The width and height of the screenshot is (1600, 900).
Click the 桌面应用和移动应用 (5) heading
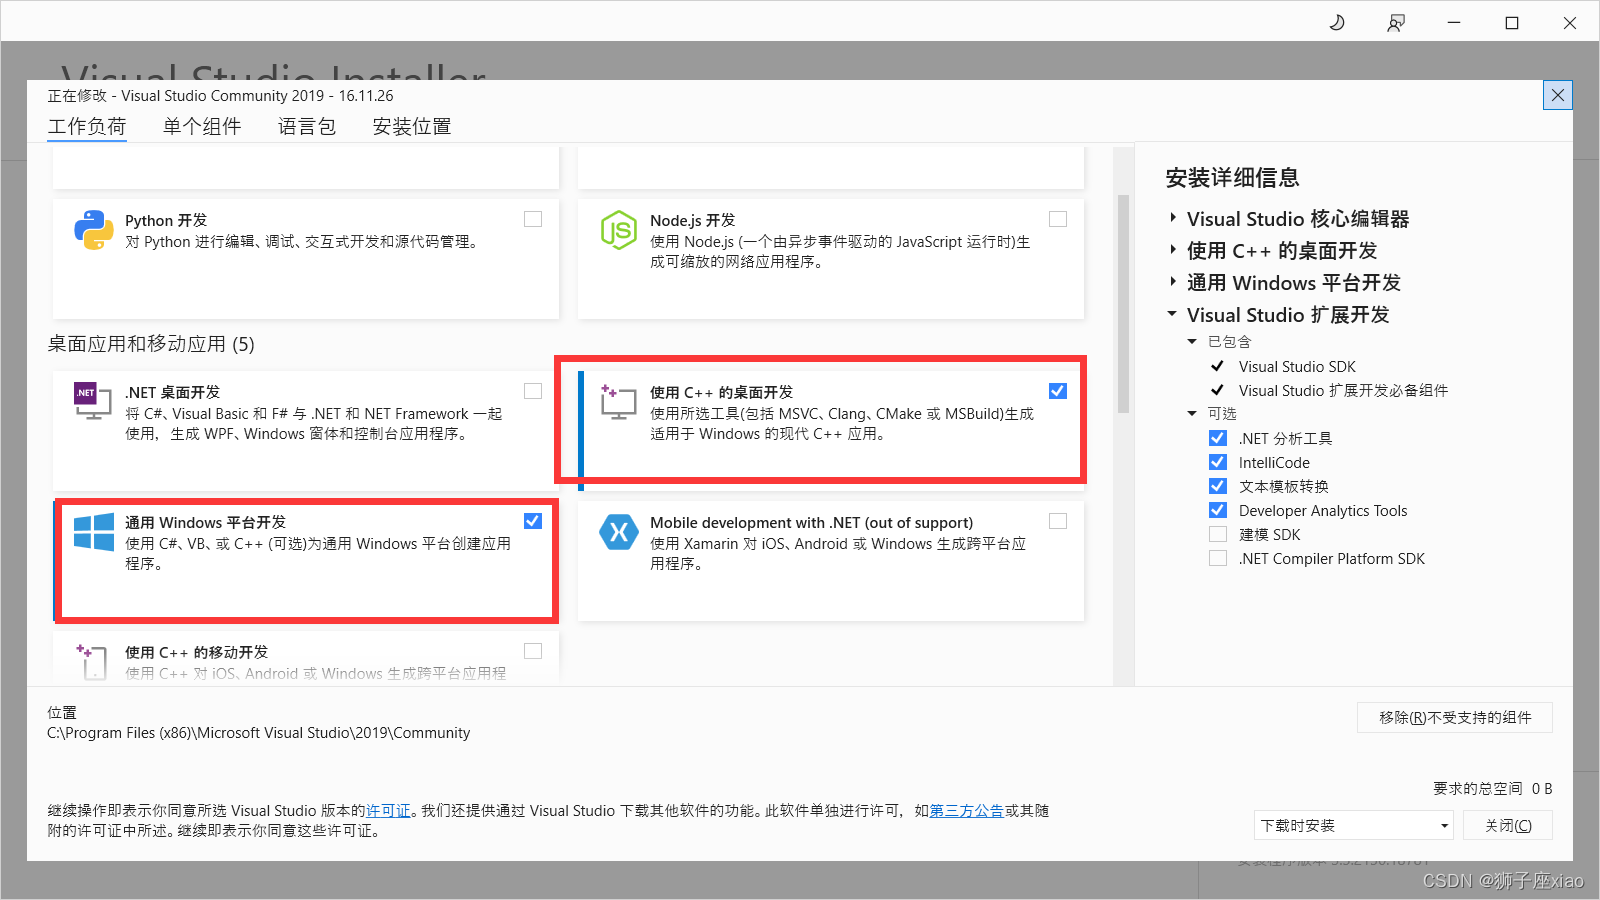[x=151, y=344]
